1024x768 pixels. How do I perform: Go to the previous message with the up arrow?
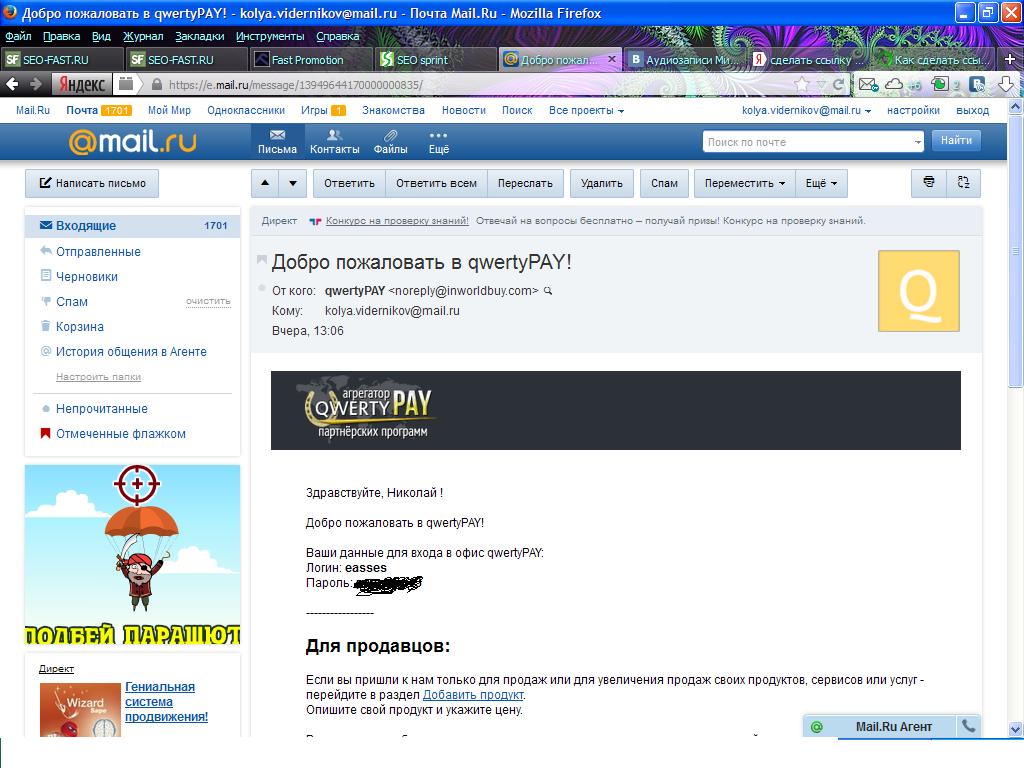point(265,184)
